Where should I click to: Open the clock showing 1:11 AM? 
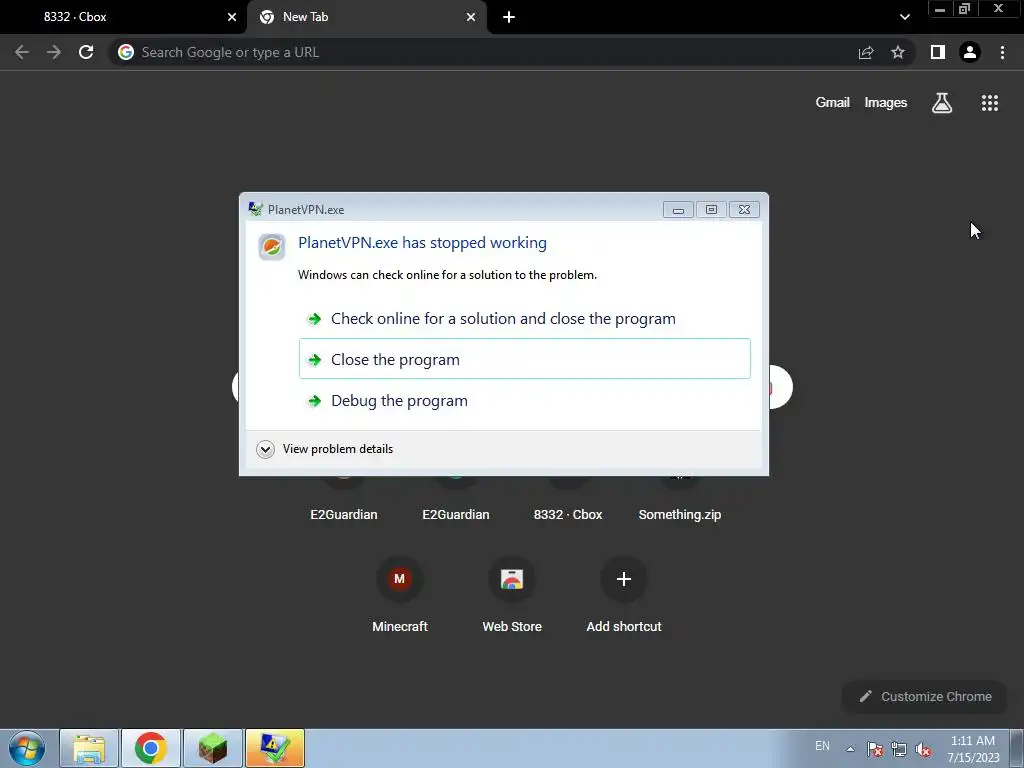point(973,749)
